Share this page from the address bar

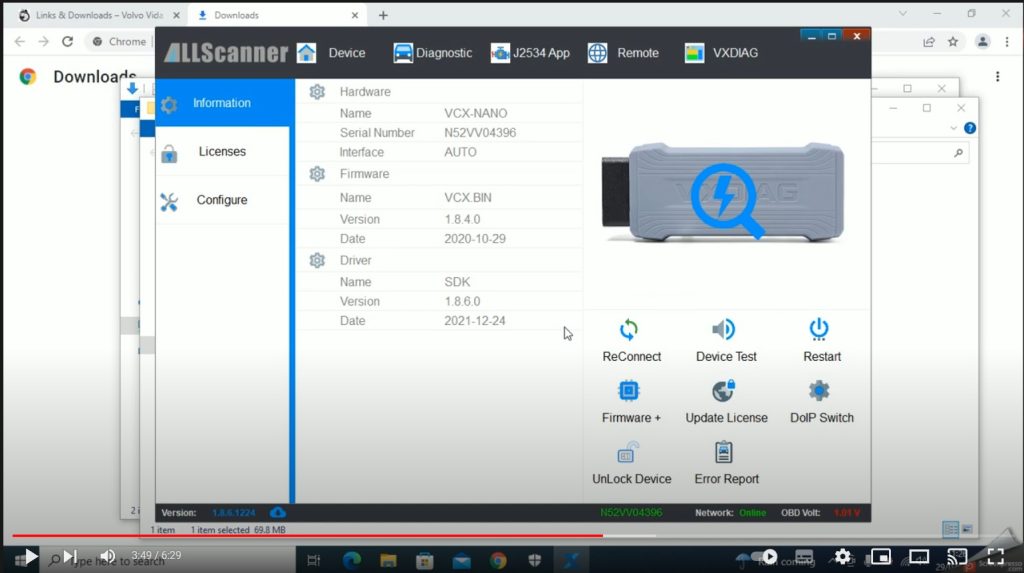[x=928, y=42]
